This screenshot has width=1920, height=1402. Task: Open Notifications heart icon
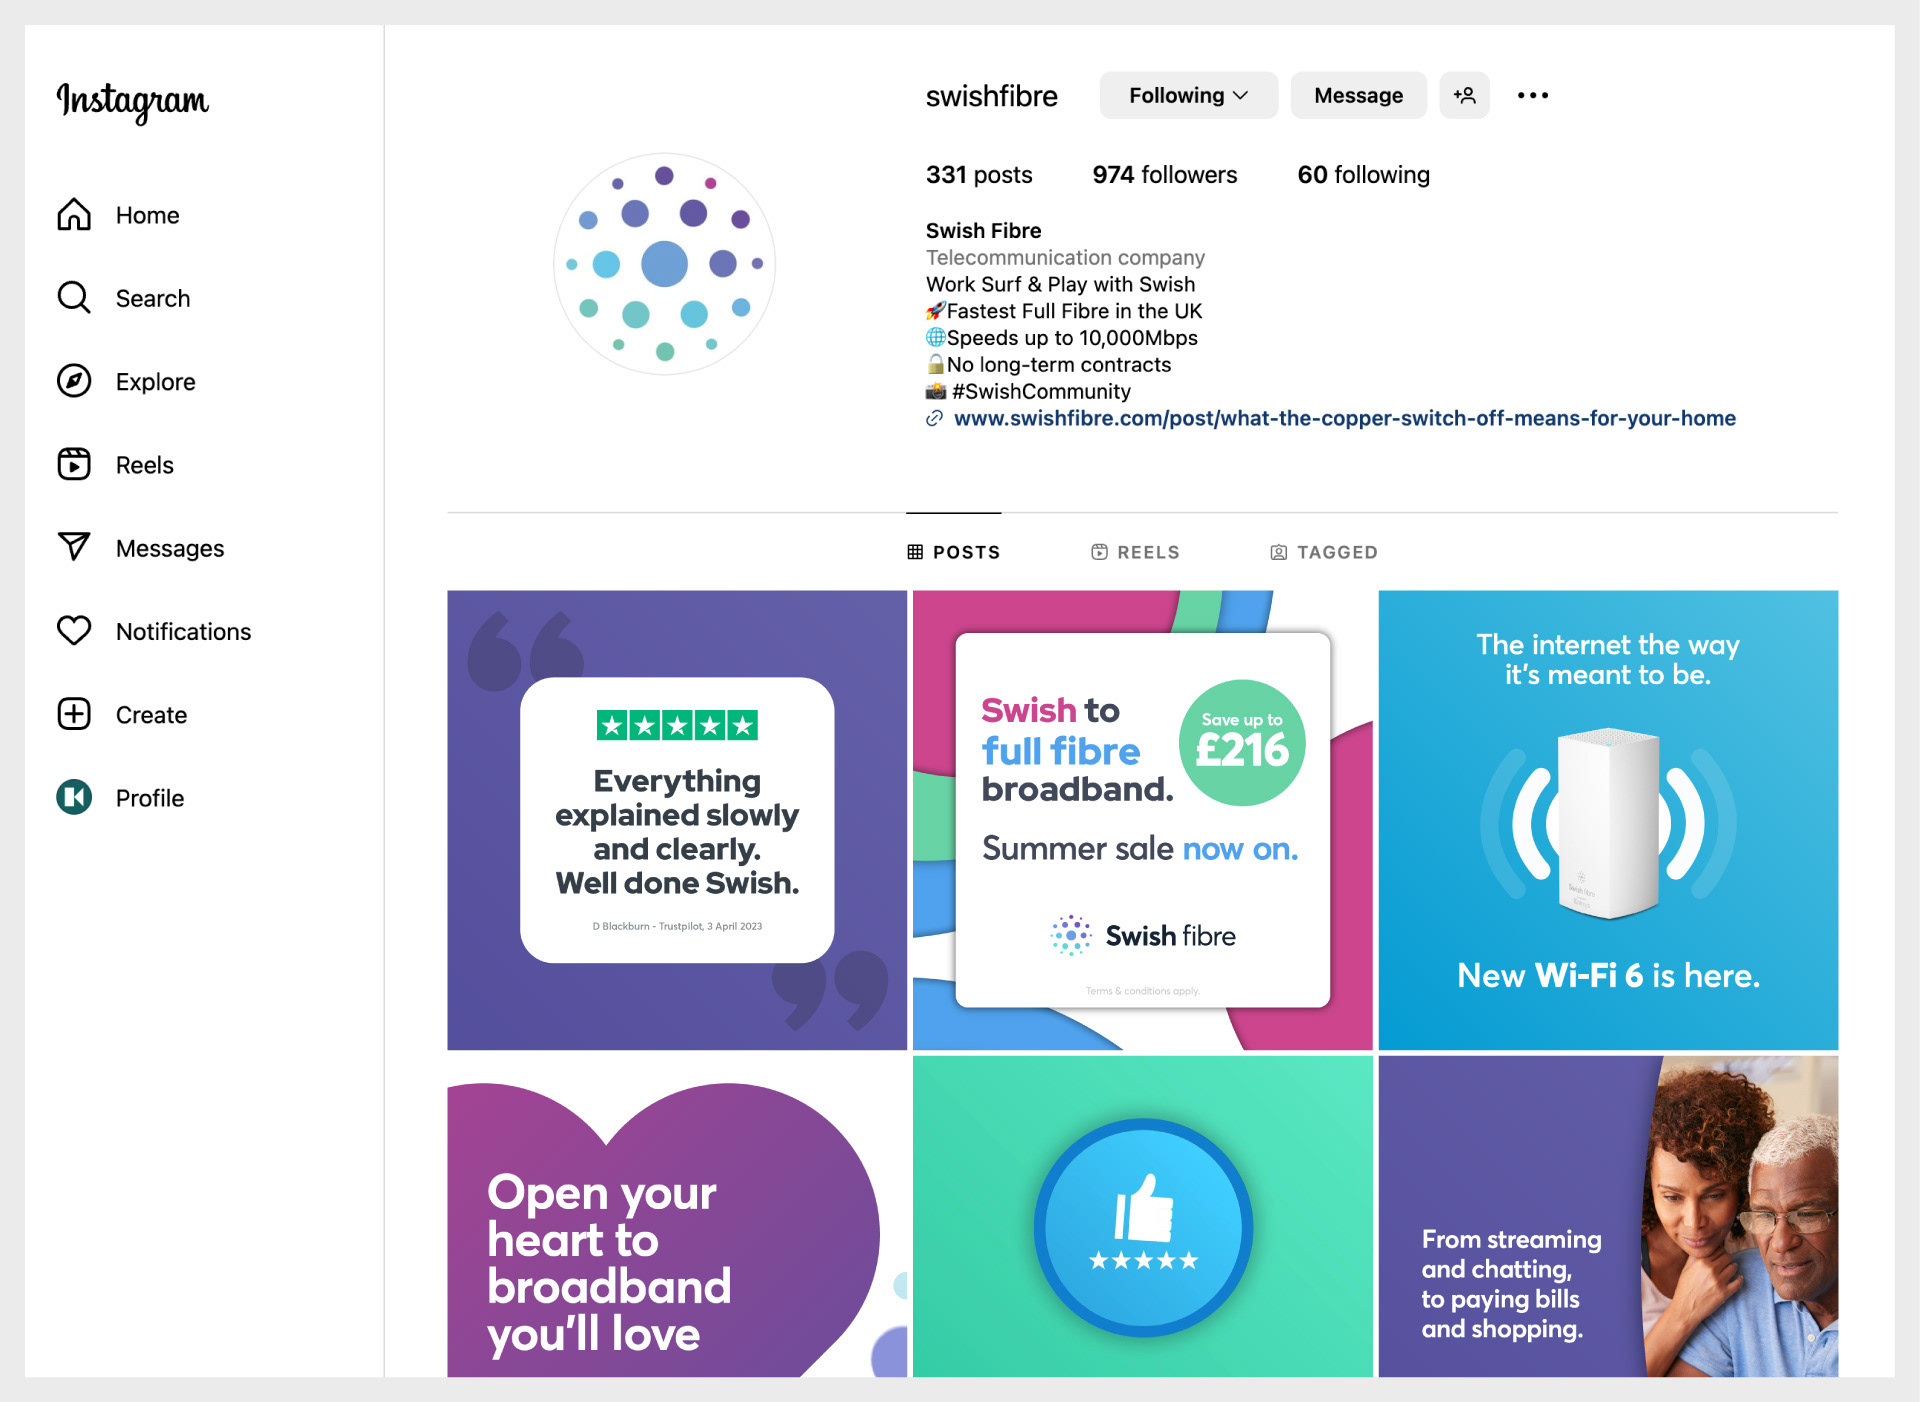[74, 631]
